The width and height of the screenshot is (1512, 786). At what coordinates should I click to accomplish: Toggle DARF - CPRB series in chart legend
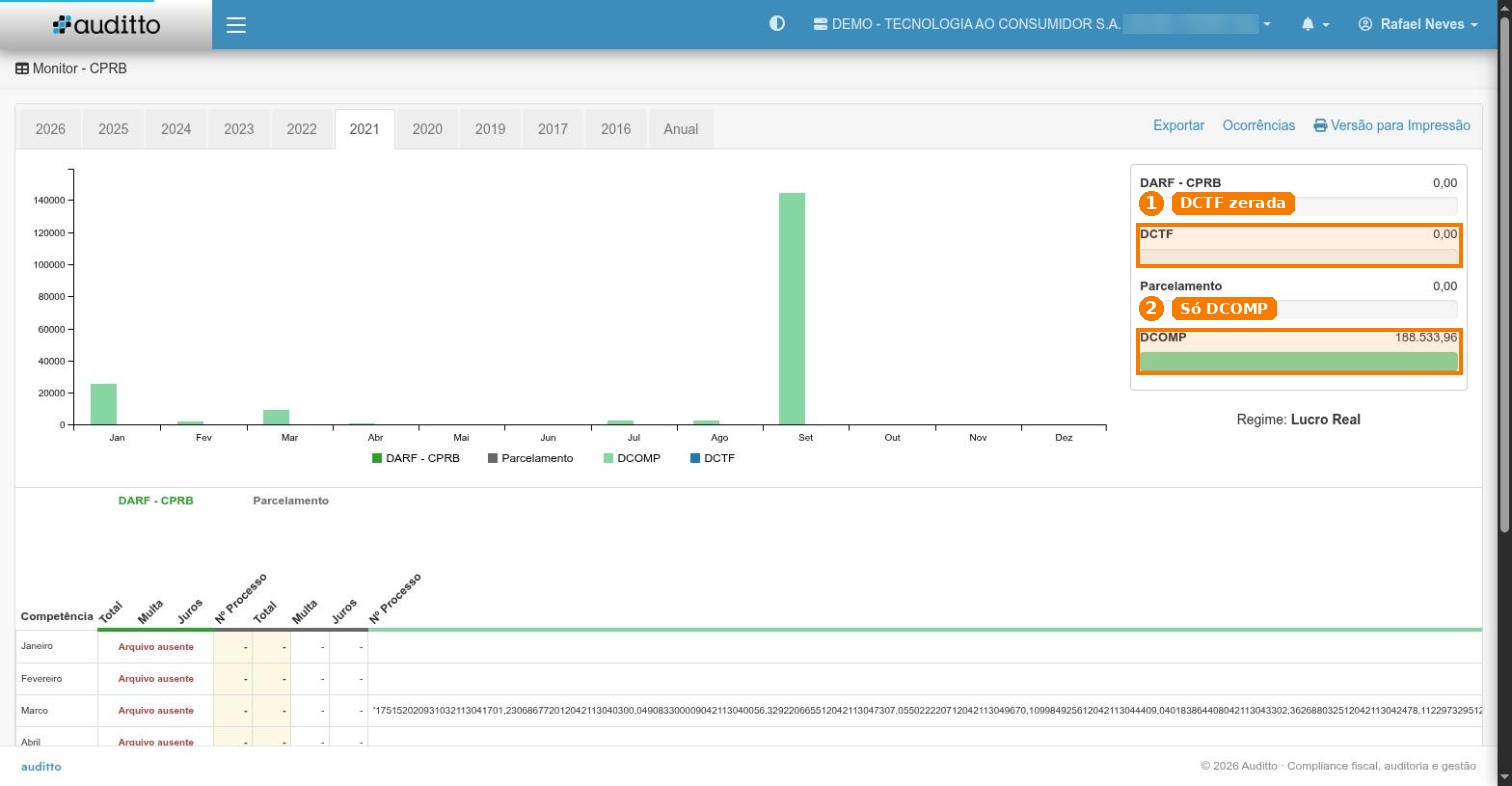pos(416,458)
